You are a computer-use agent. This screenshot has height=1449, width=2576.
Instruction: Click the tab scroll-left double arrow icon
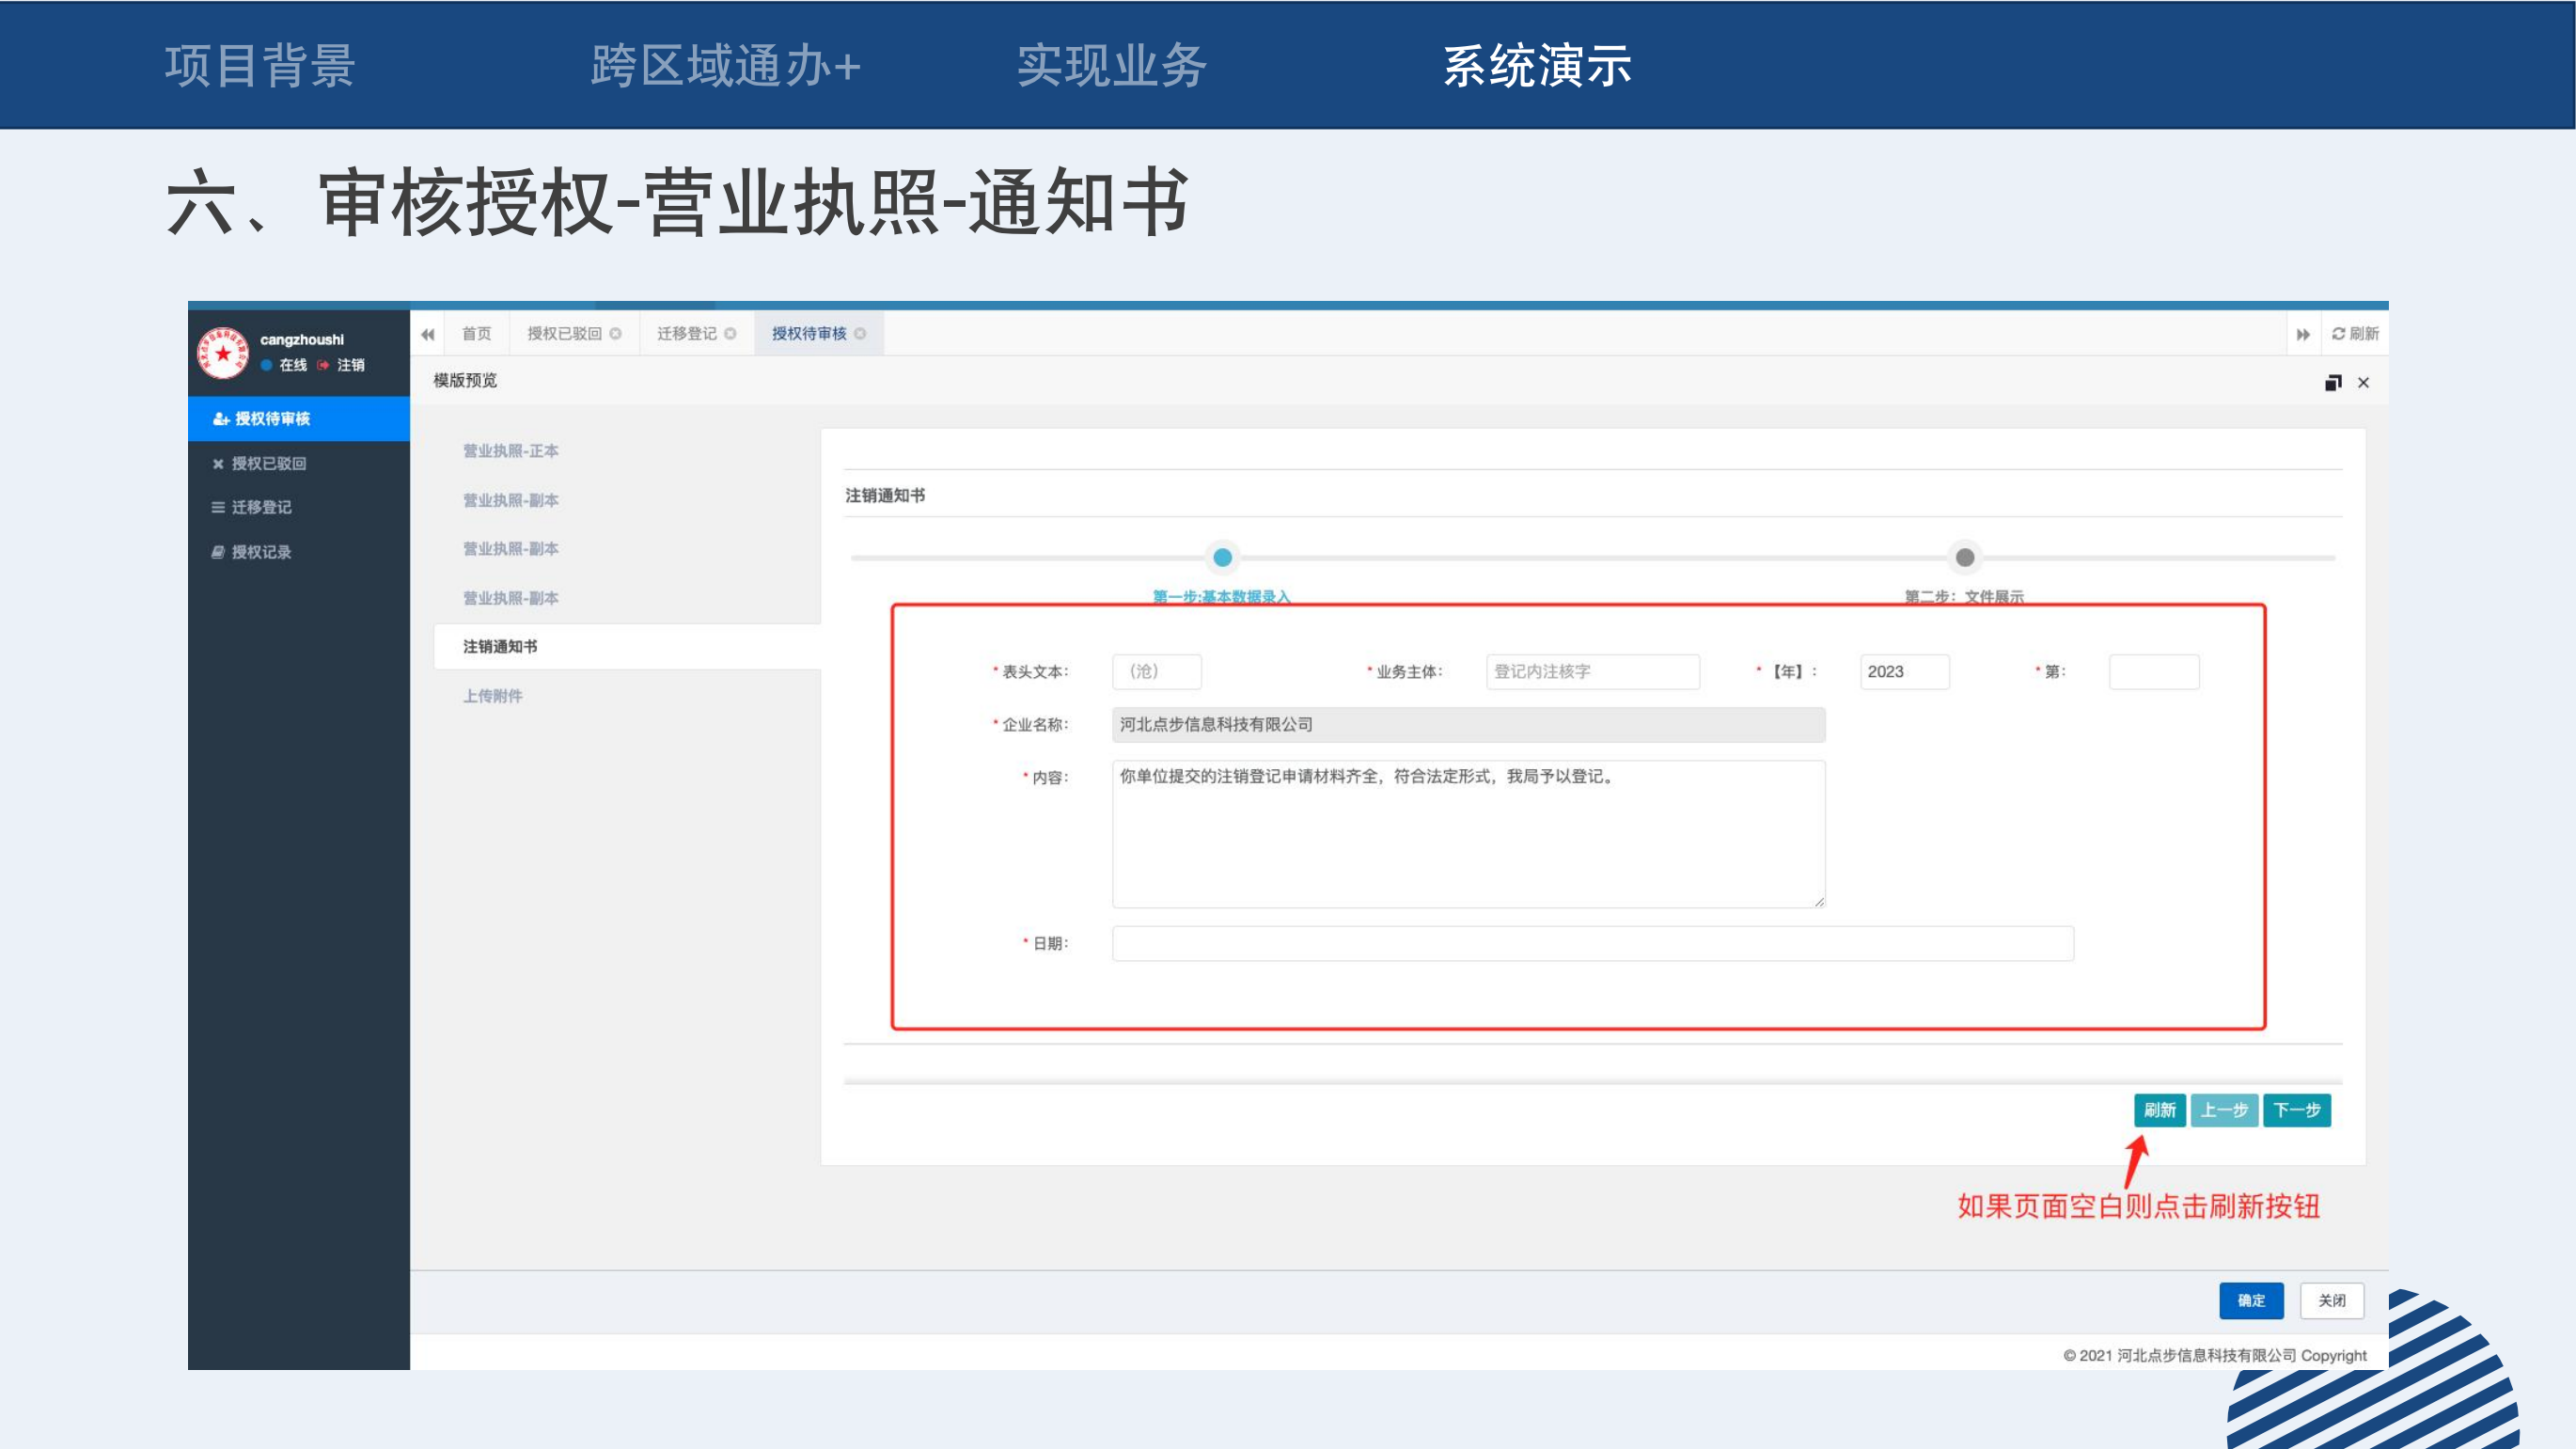(x=428, y=334)
